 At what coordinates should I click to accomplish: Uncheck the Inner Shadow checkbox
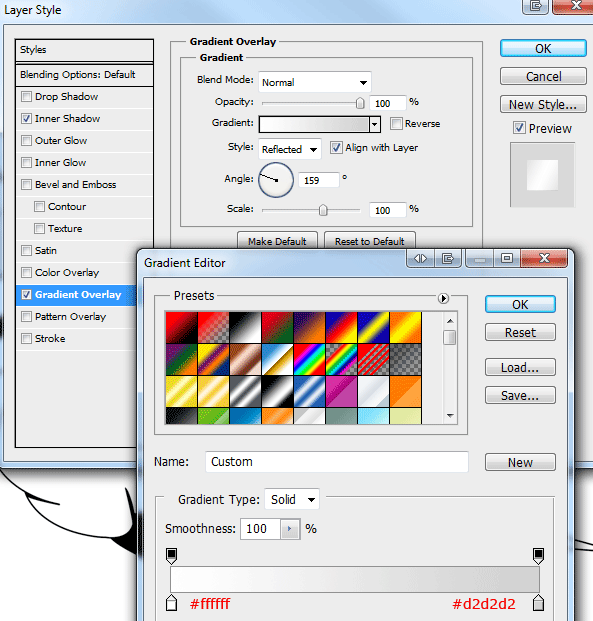27,118
